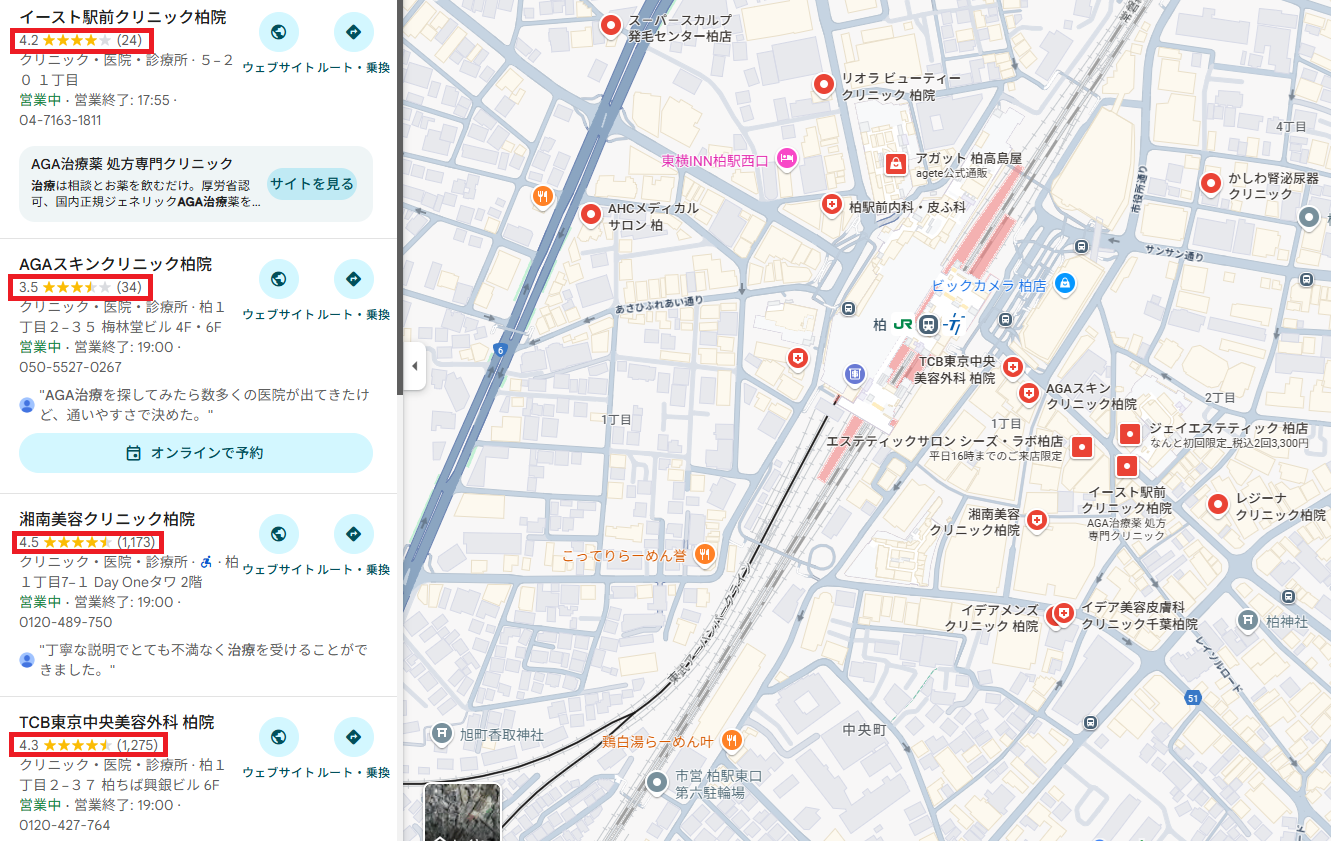Select 市営 柏駅東口第六駐輪場 pin

(x=656, y=782)
